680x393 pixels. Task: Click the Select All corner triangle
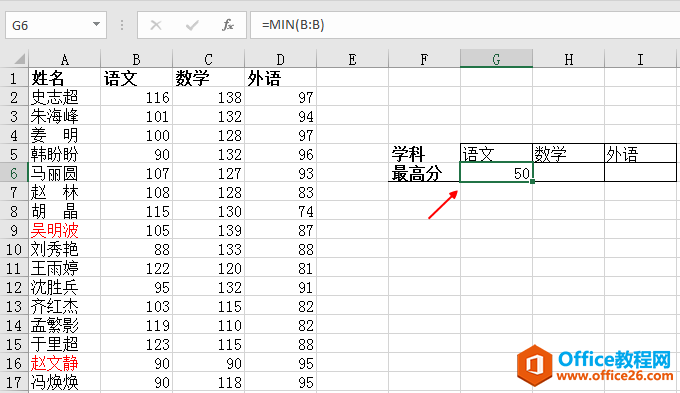click(x=19, y=59)
